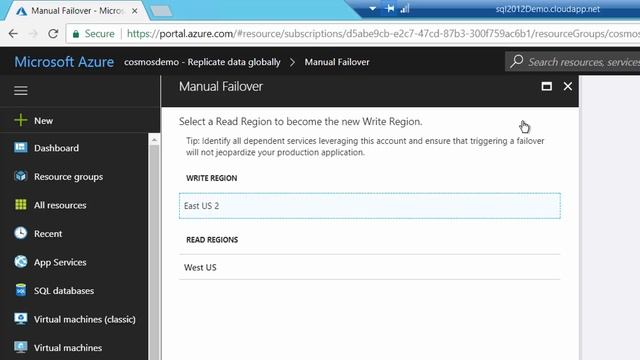Click the READ REGIONS heading
Viewport: 640px width, 360px height.
coord(212,240)
